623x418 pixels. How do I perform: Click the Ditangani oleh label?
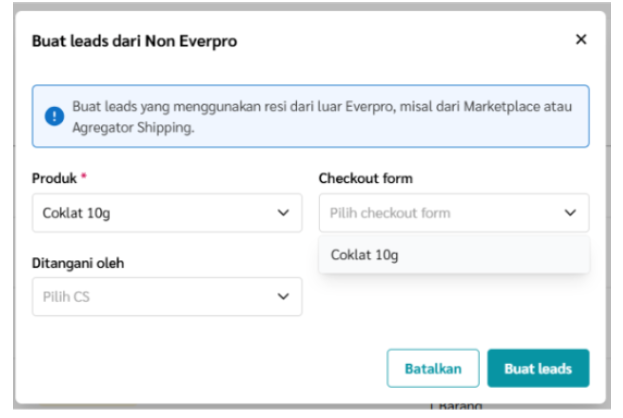(78, 263)
